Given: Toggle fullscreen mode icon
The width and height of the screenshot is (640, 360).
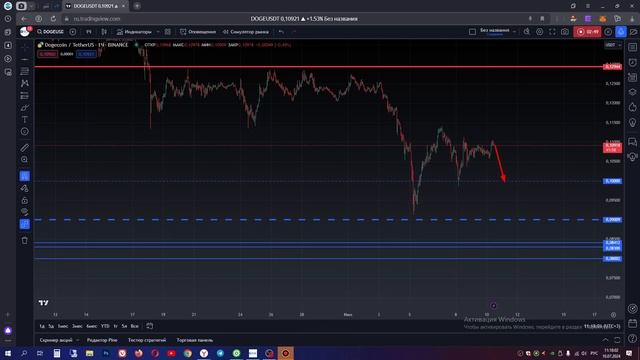Looking at the screenshot, I should 552,32.
